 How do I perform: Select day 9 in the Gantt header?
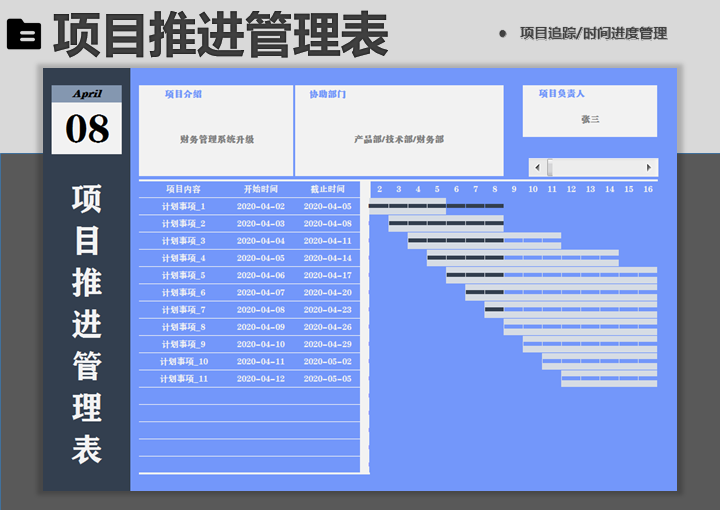click(514, 189)
